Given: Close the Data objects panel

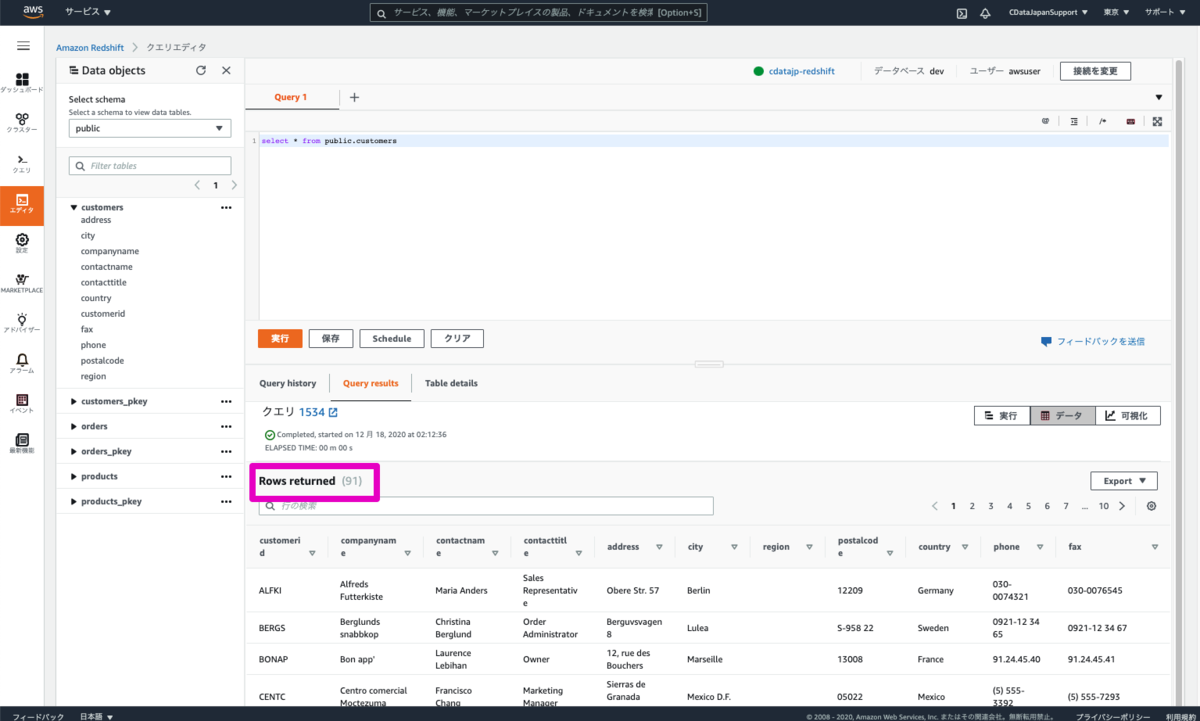Looking at the screenshot, I should tap(226, 70).
